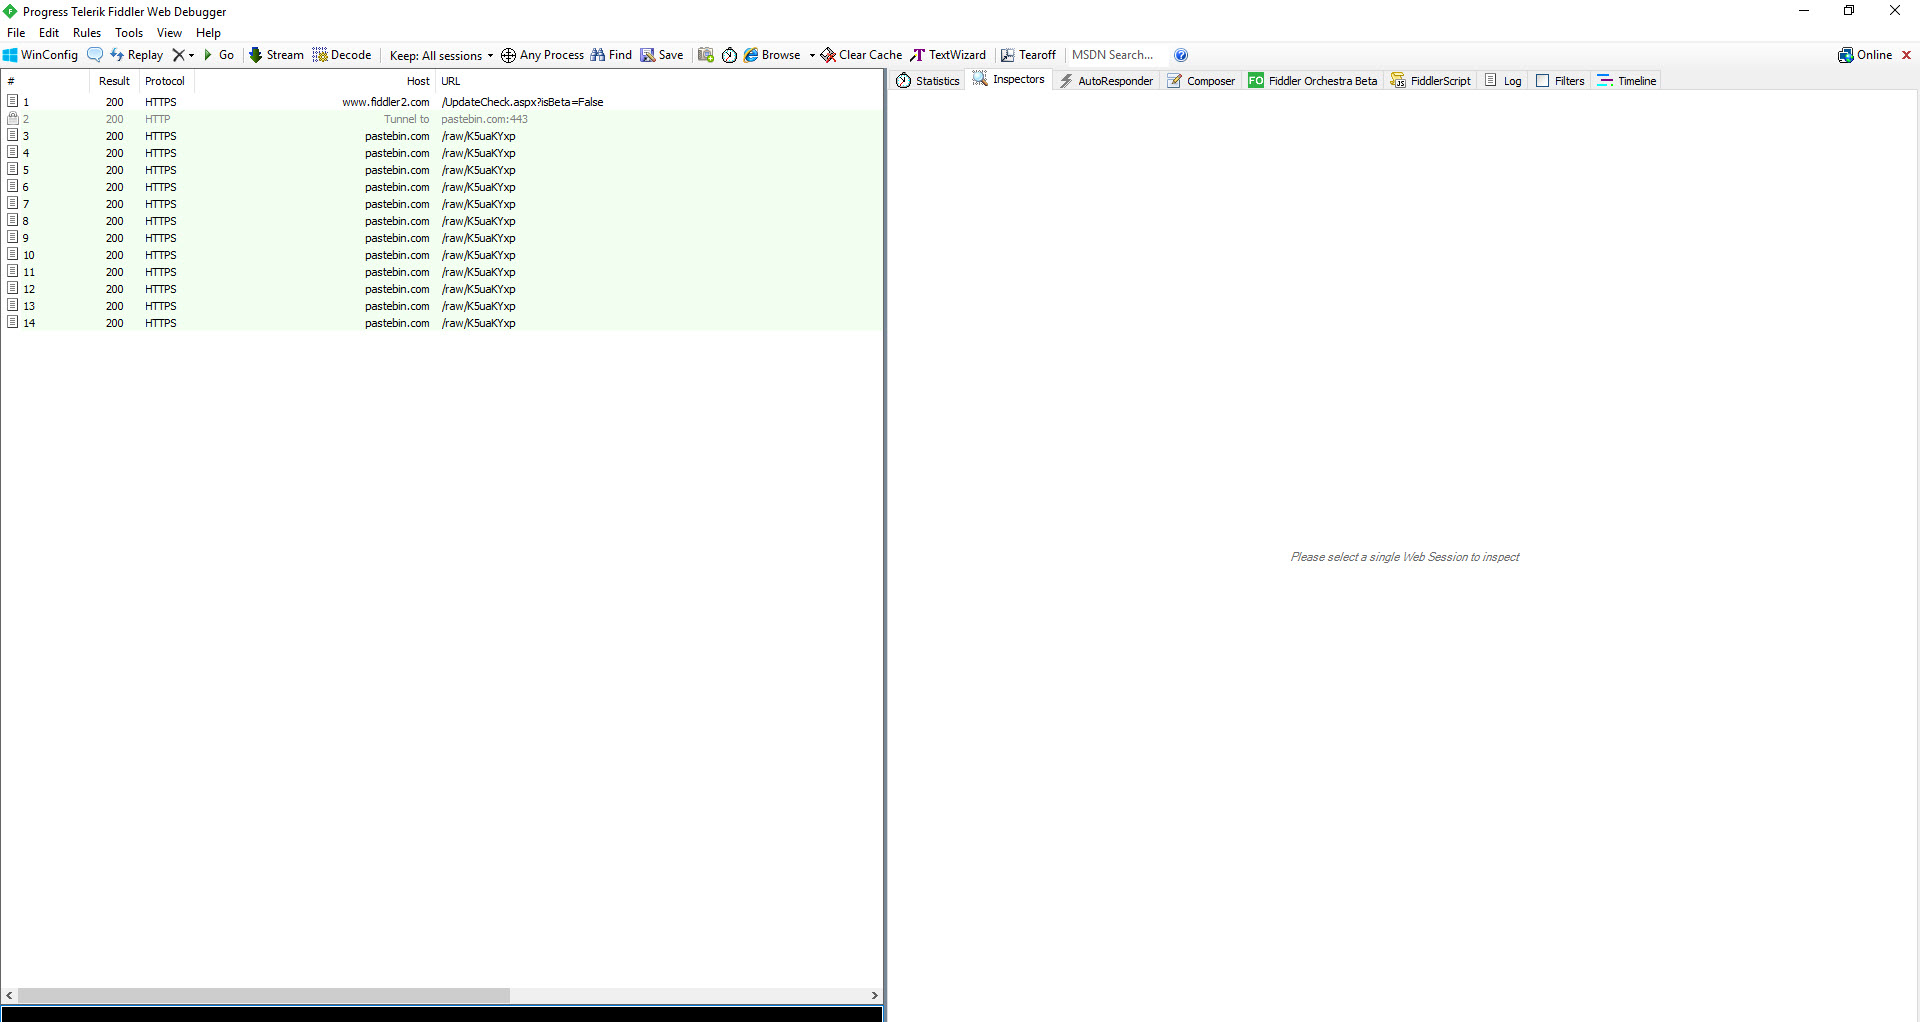Open WinConfig from the toolbar
Image resolution: width=1920 pixels, height=1022 pixels.
pos(41,55)
